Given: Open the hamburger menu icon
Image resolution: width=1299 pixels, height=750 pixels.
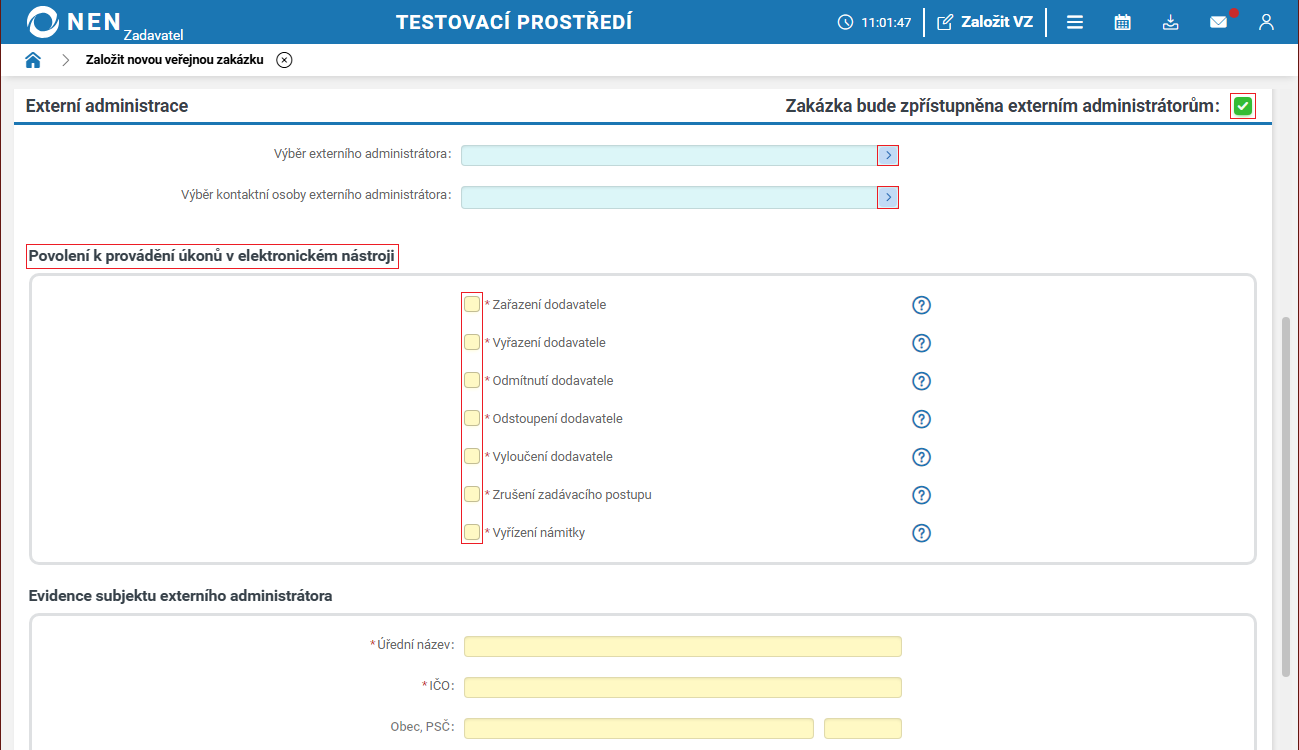Looking at the screenshot, I should pyautogui.click(x=1075, y=22).
